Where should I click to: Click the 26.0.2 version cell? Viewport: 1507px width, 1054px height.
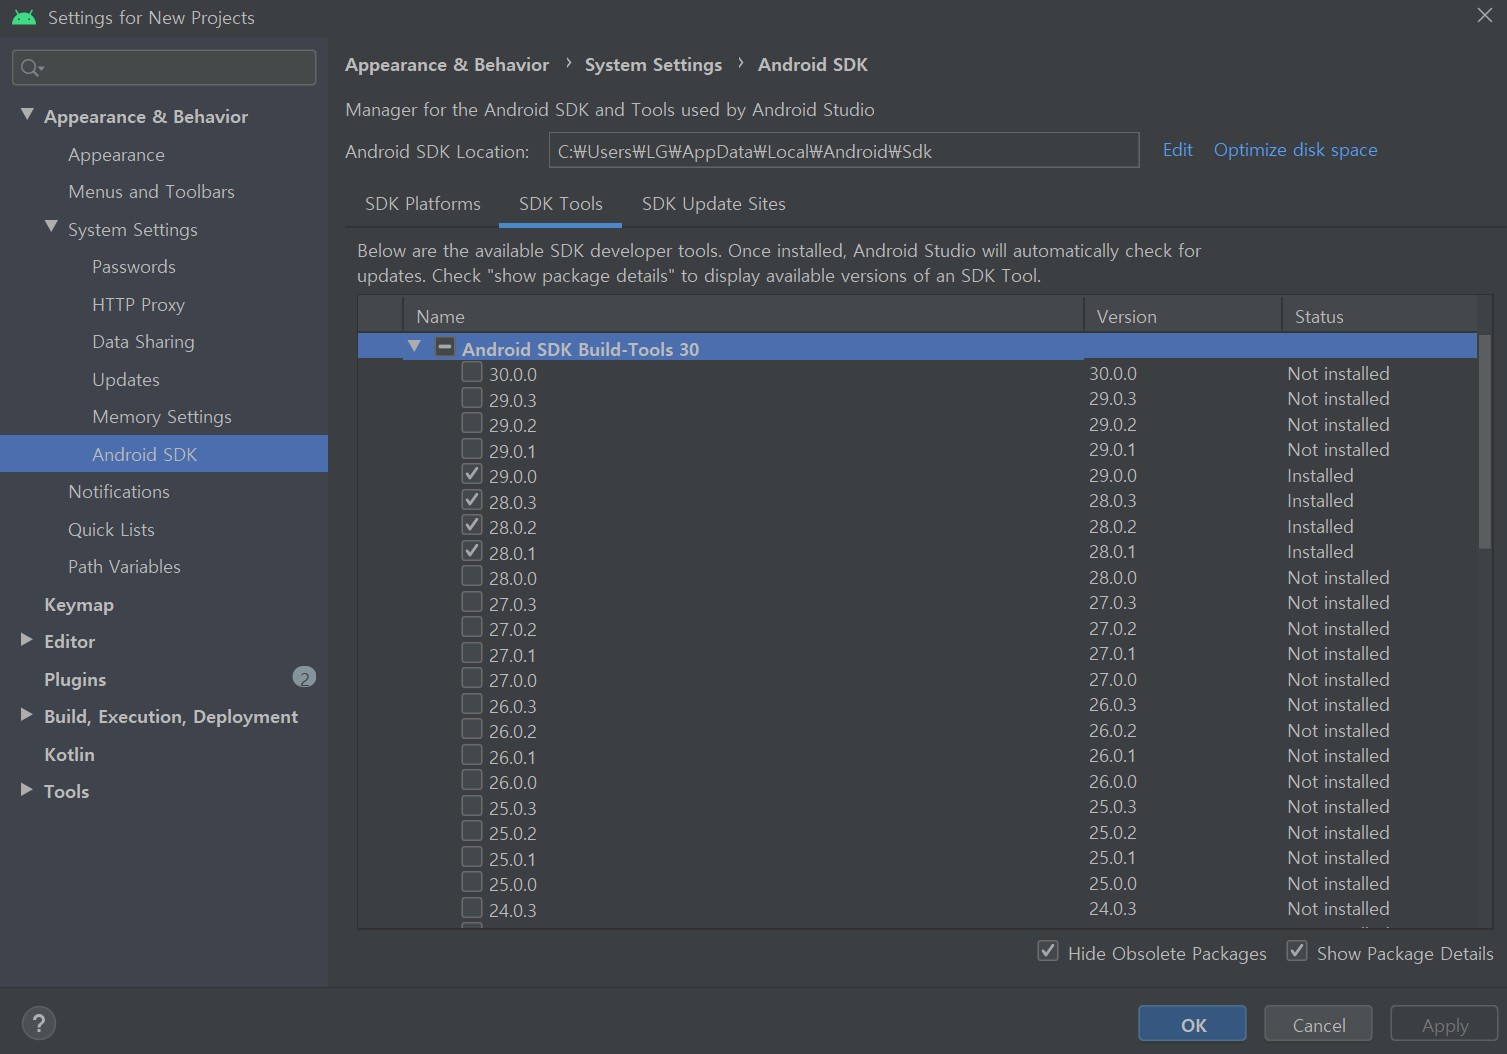click(x=1112, y=731)
